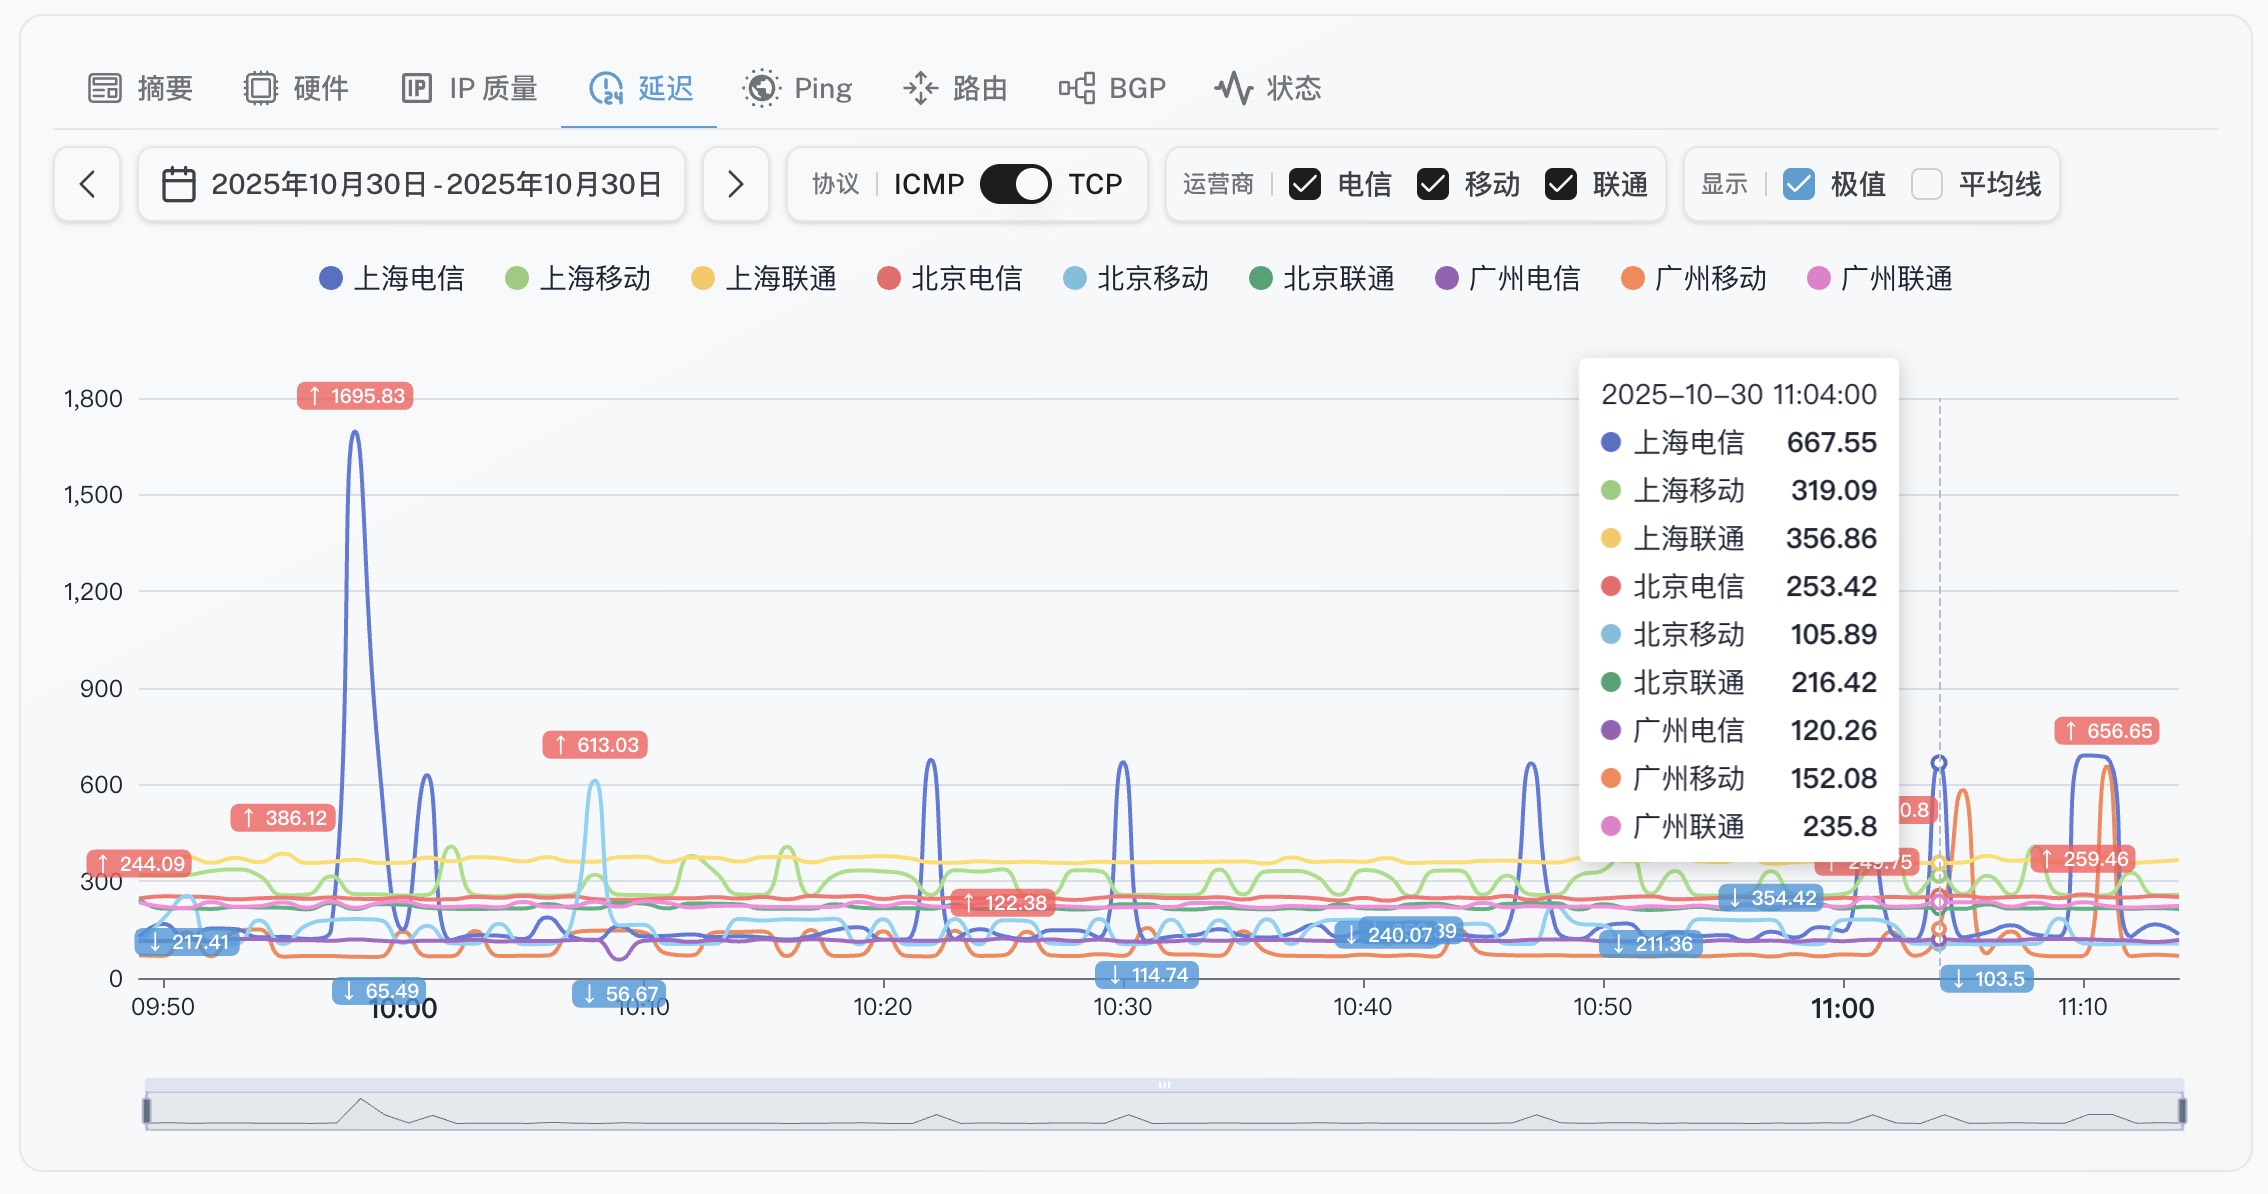
Task: Click the summary (摘要) list icon
Action: coord(104,88)
